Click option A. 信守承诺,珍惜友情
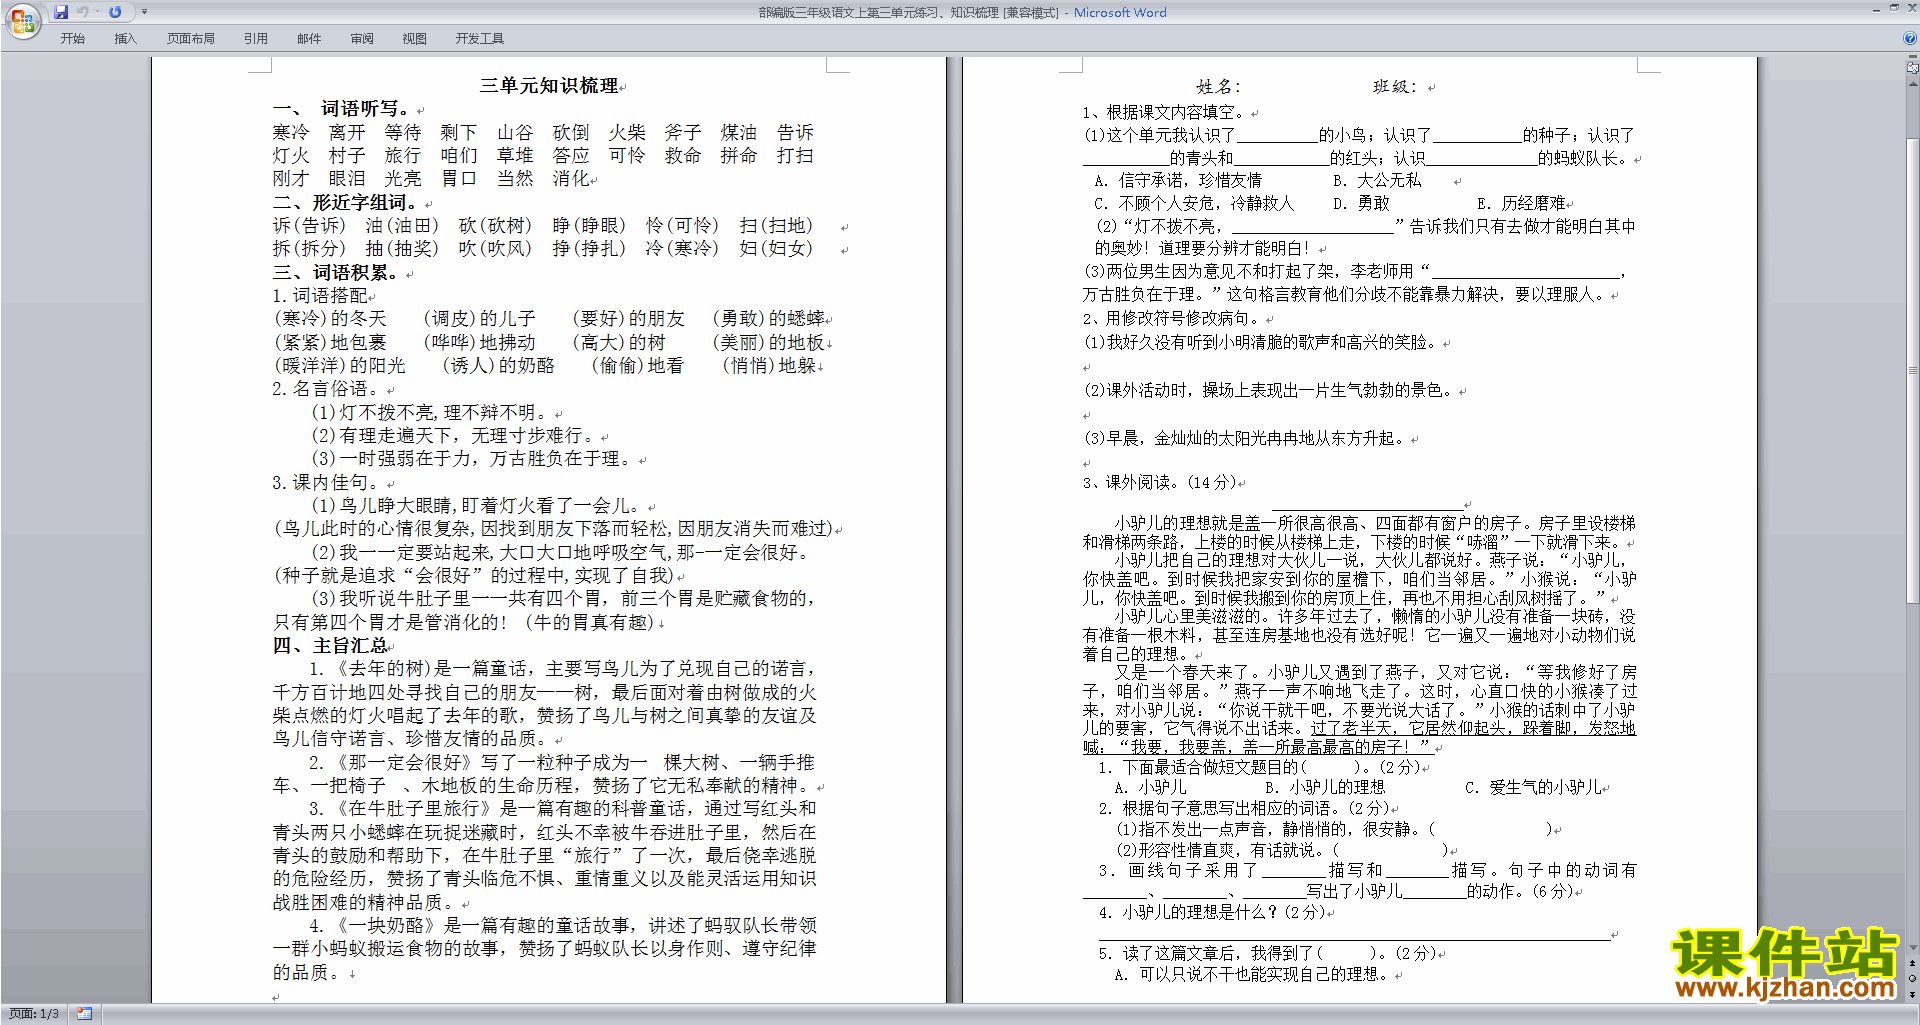1920x1025 pixels. pos(1178,180)
